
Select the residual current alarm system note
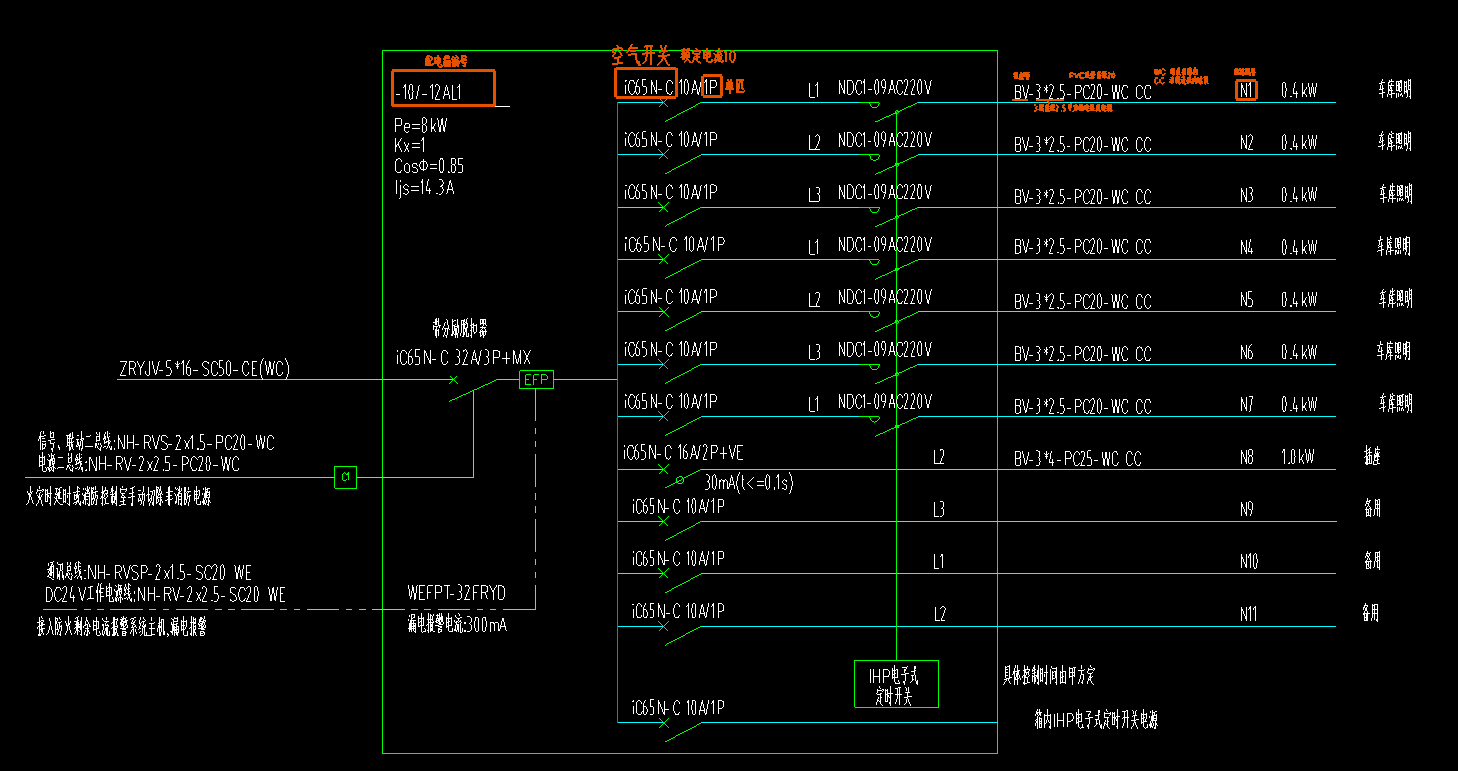point(121,629)
